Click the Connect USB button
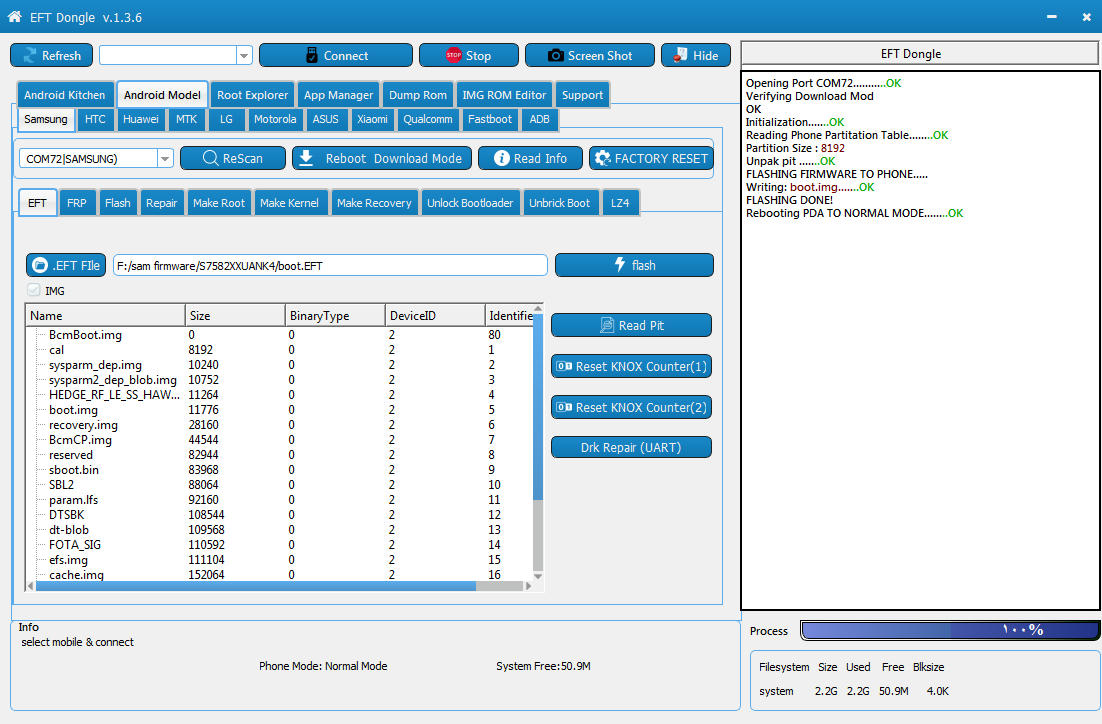Screen dimensions: 1102x724 pyautogui.click(x=336, y=56)
